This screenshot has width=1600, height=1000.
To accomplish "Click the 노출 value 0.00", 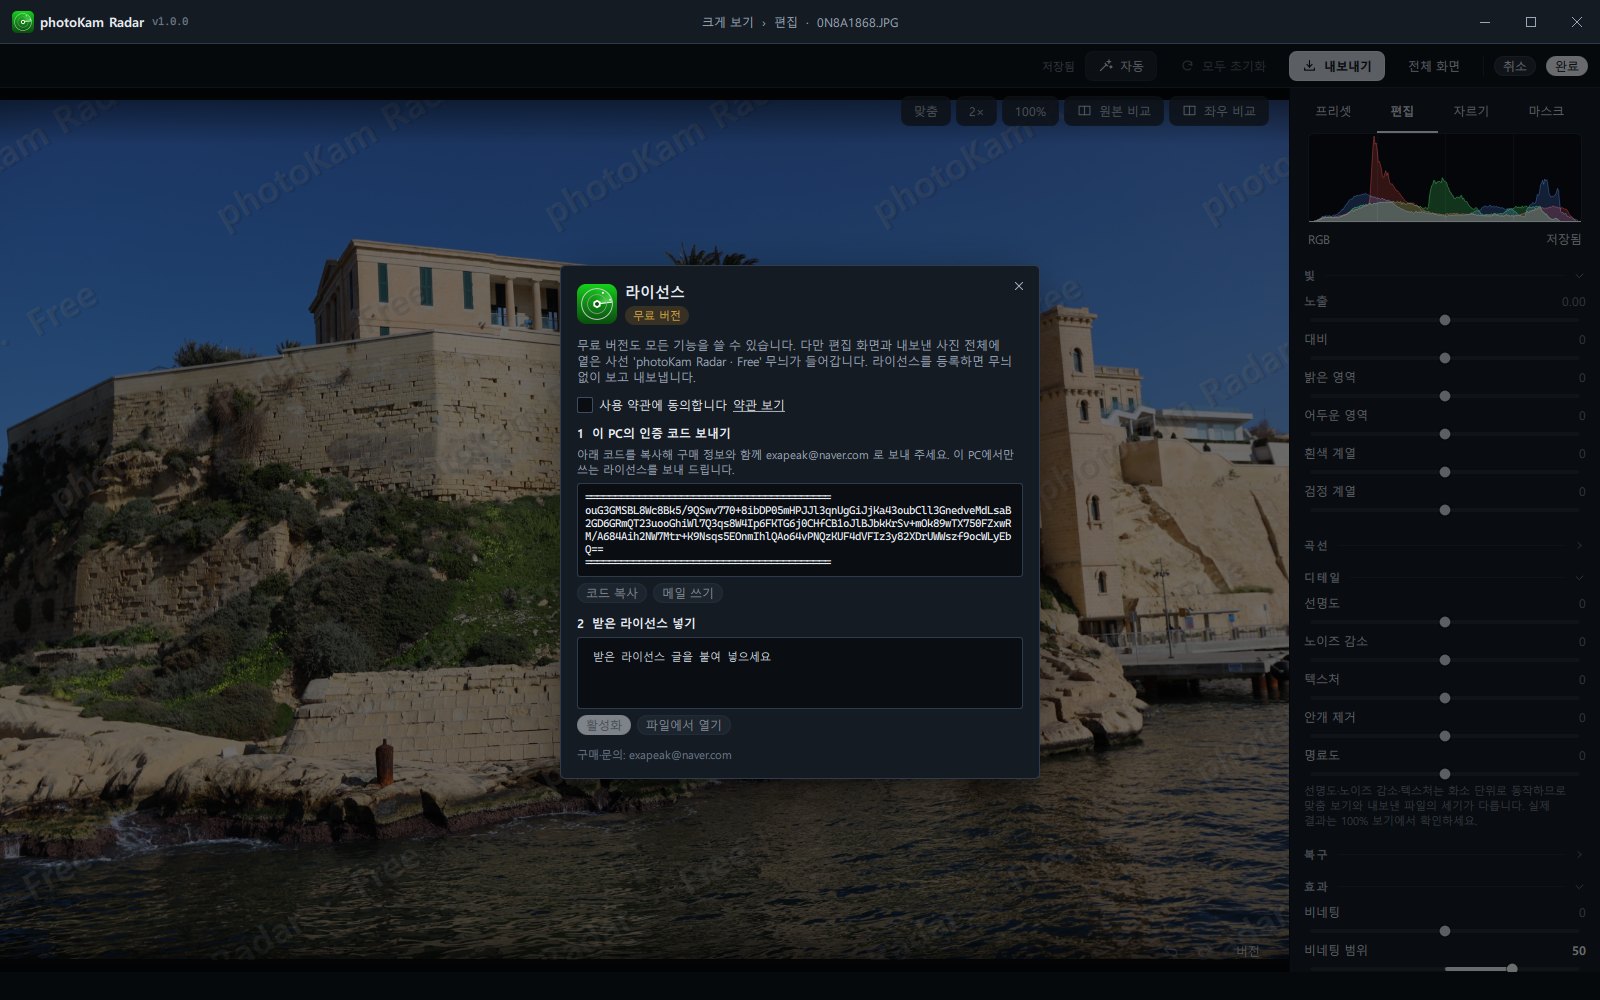I will click(1573, 302).
